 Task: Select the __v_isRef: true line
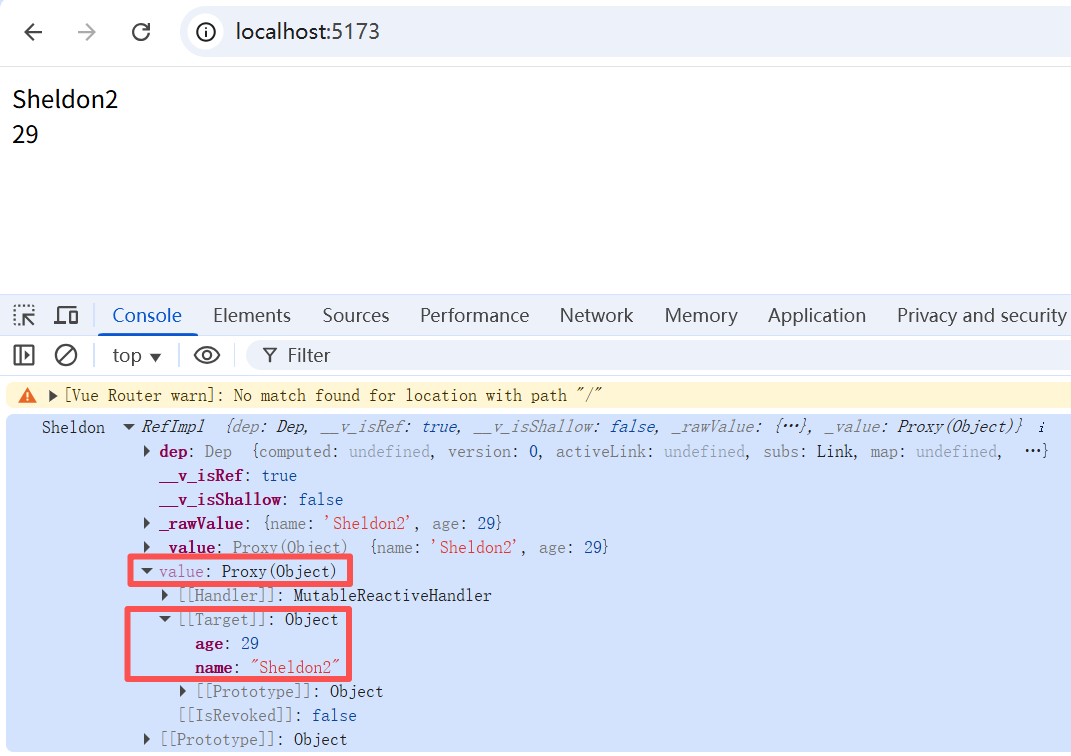coord(228,475)
